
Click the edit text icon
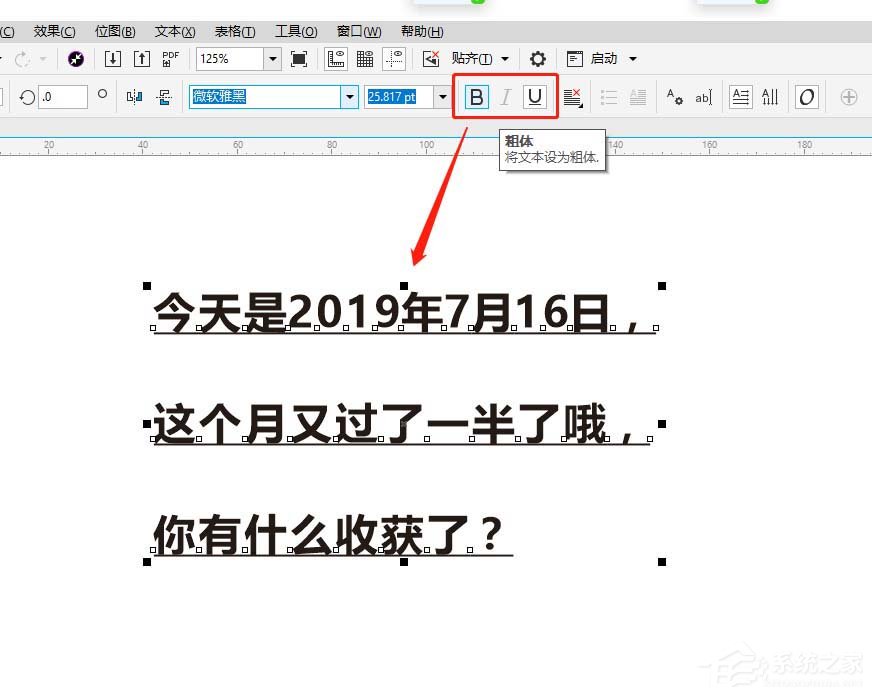(x=703, y=97)
